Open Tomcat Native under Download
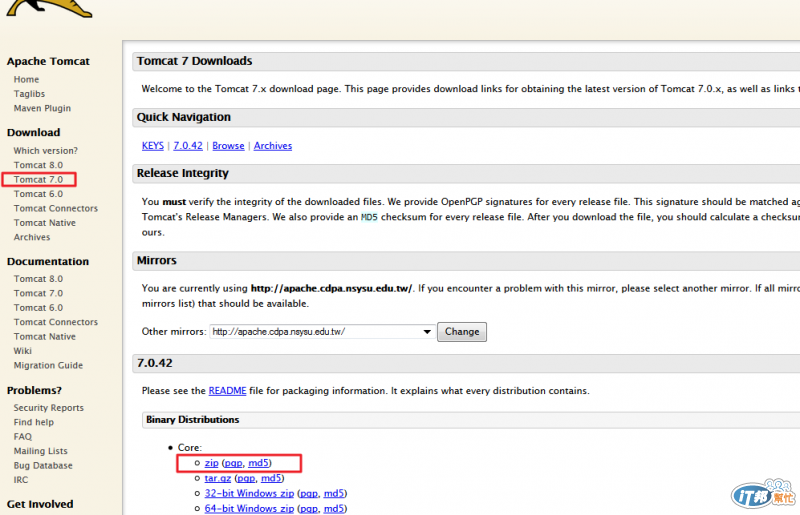Screen dimensions: 800x515 pos(45,223)
